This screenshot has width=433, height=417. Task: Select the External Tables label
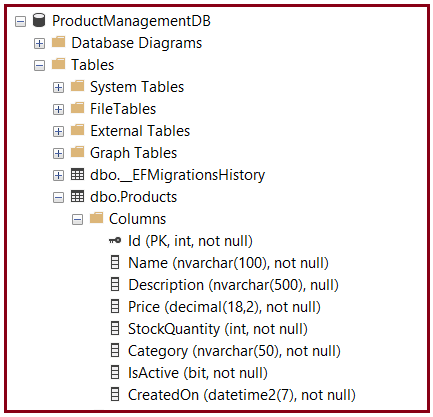140,131
